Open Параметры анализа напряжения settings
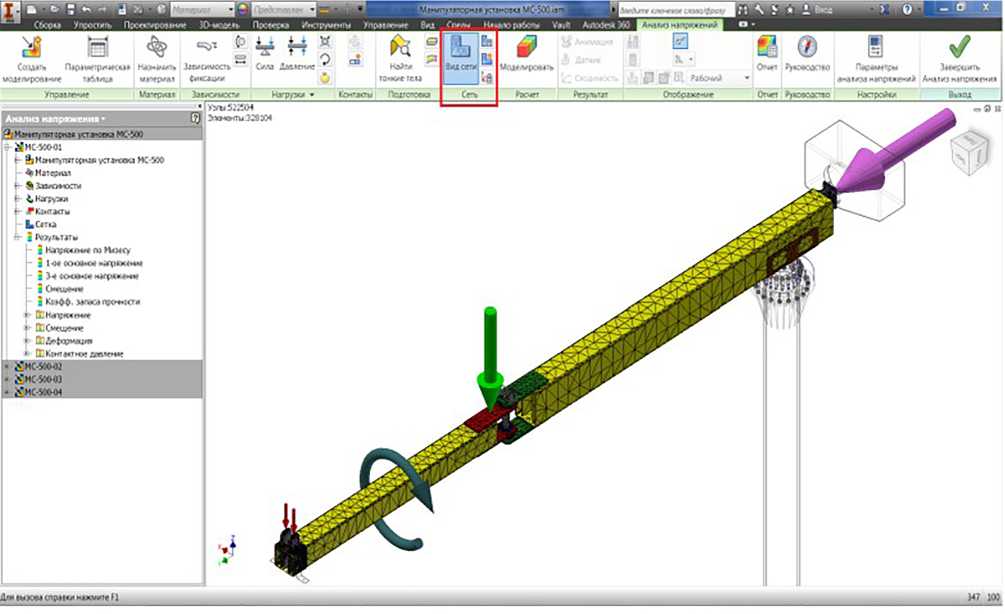The image size is (1005, 614). [878, 48]
